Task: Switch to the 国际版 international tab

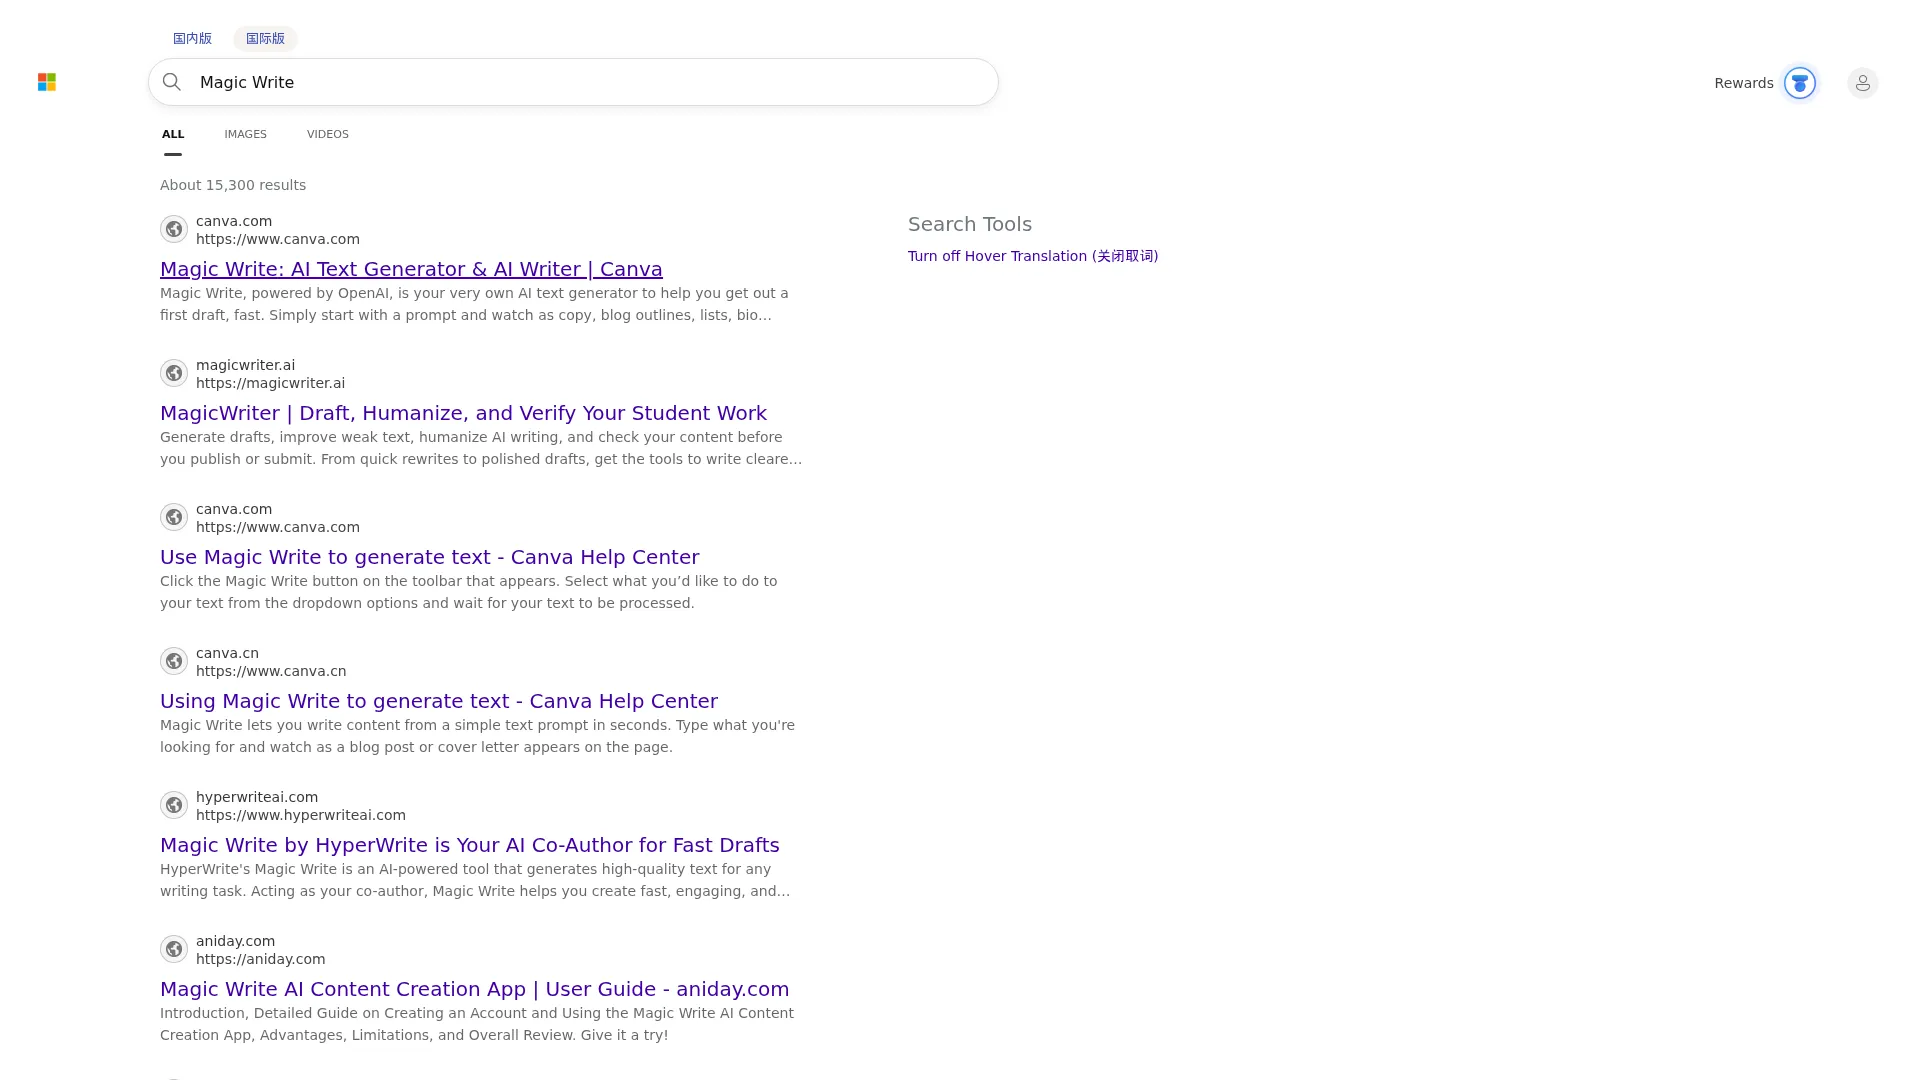Action: coord(265,38)
